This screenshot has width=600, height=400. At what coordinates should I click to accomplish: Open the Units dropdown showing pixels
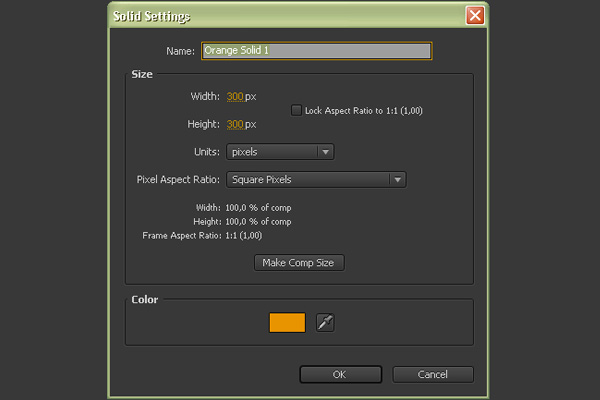coord(280,152)
